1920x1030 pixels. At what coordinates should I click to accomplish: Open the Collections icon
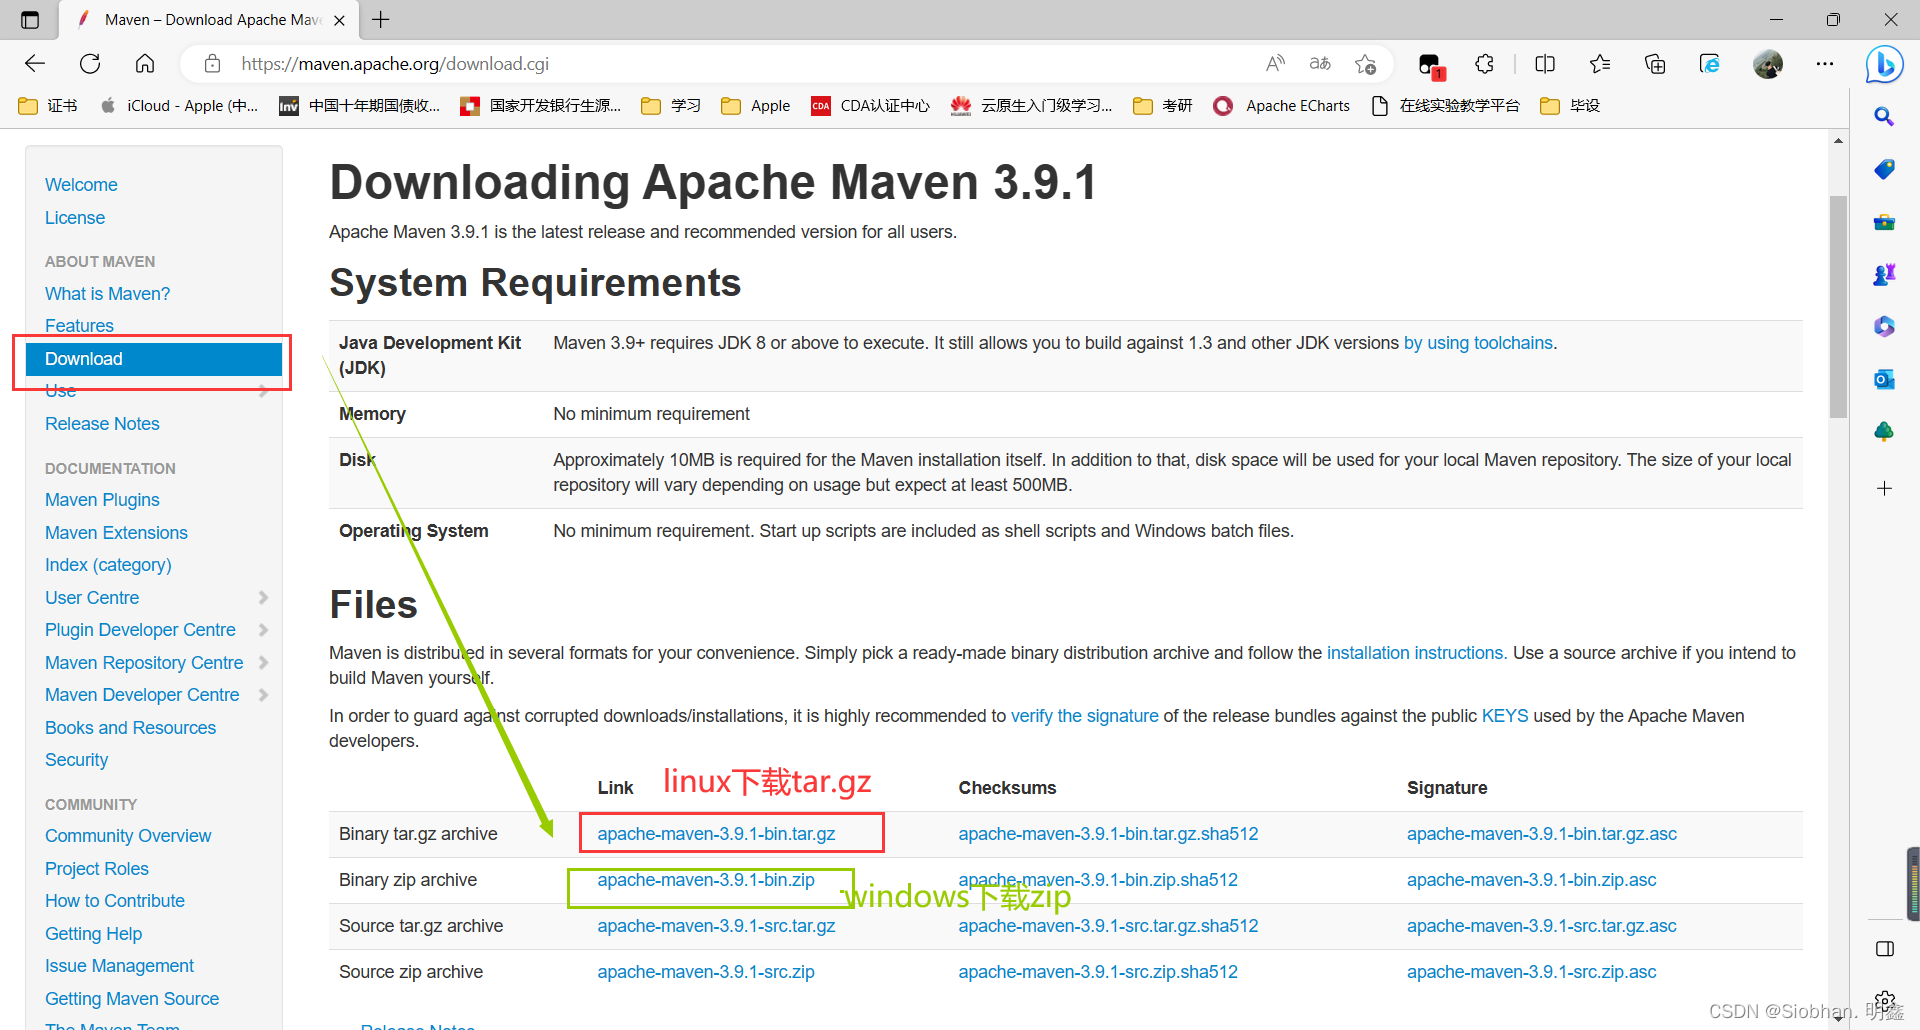click(x=1655, y=64)
